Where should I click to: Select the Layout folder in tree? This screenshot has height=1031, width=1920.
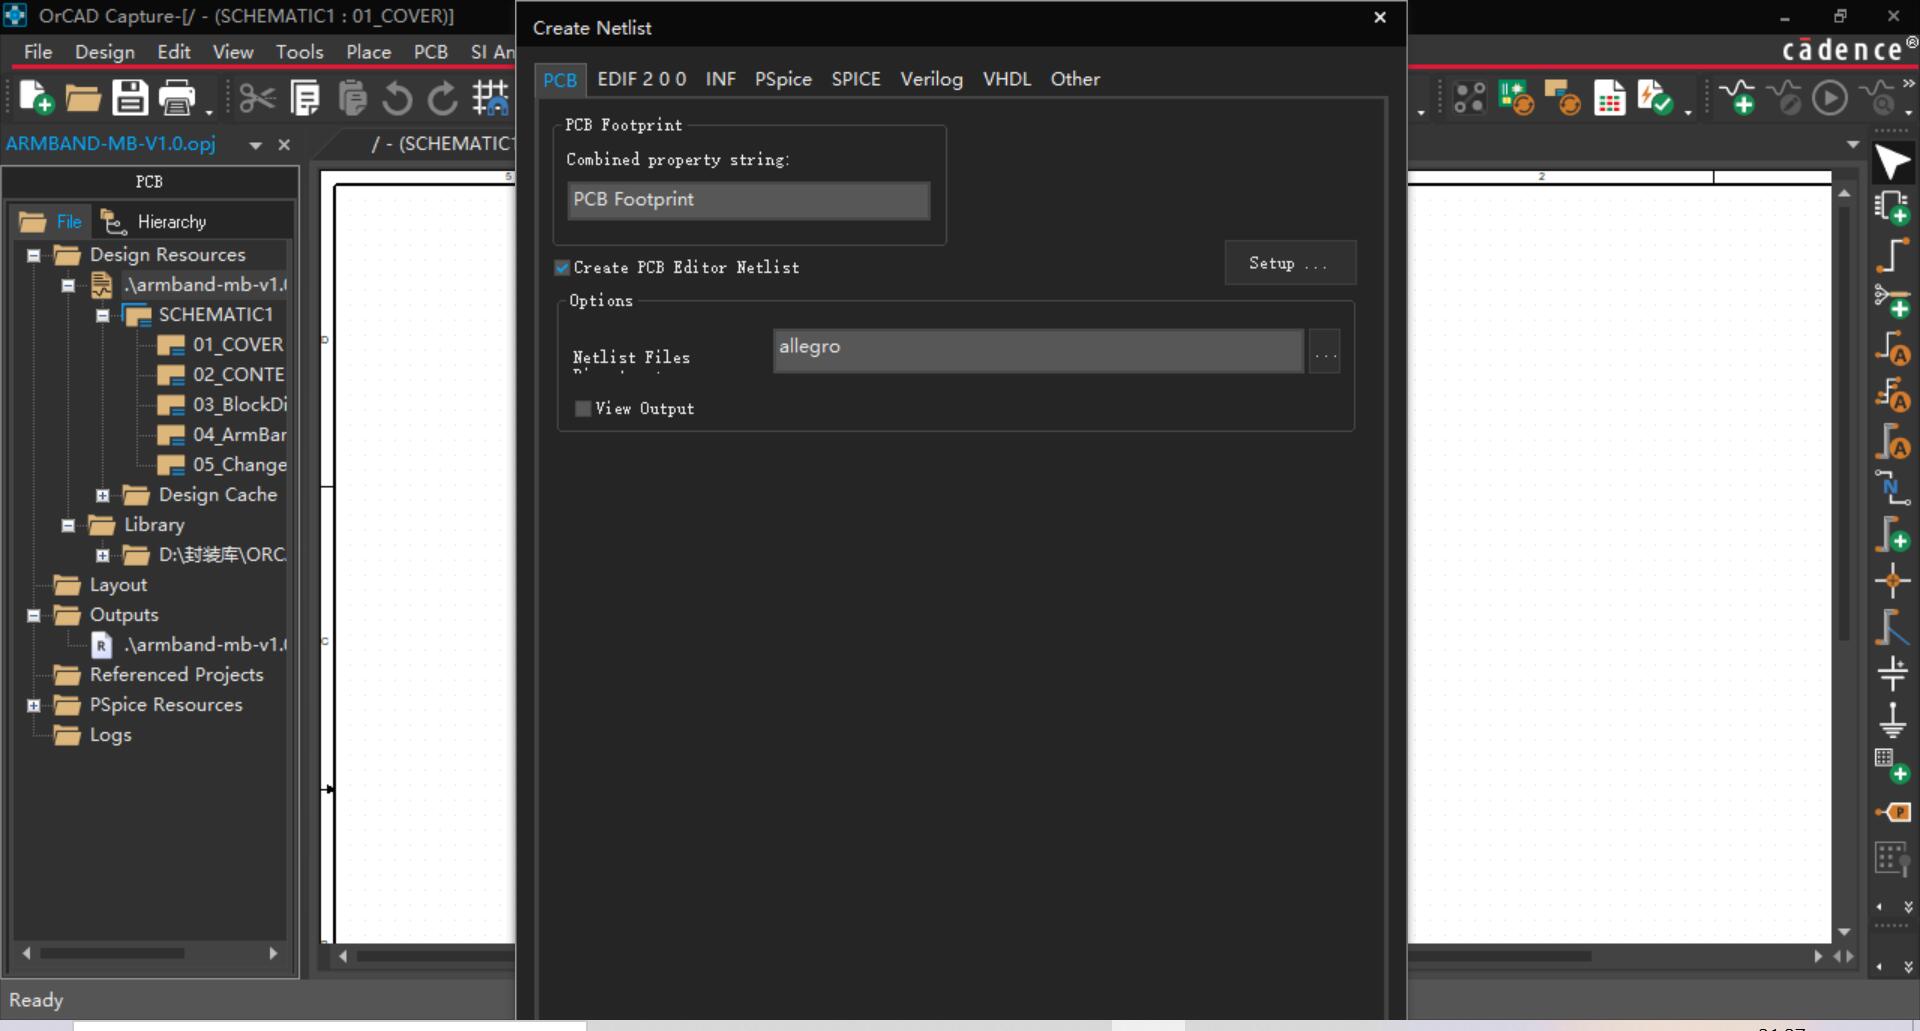coord(118,585)
